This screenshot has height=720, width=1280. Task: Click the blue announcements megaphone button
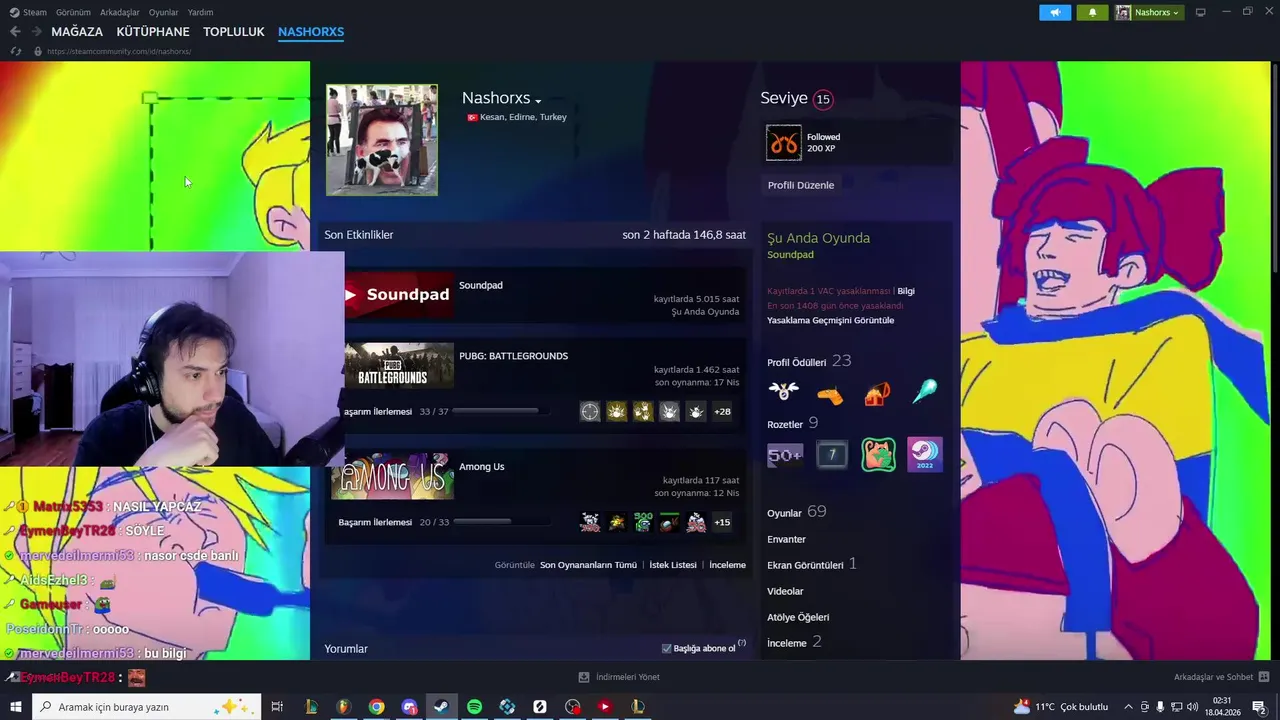1055,12
